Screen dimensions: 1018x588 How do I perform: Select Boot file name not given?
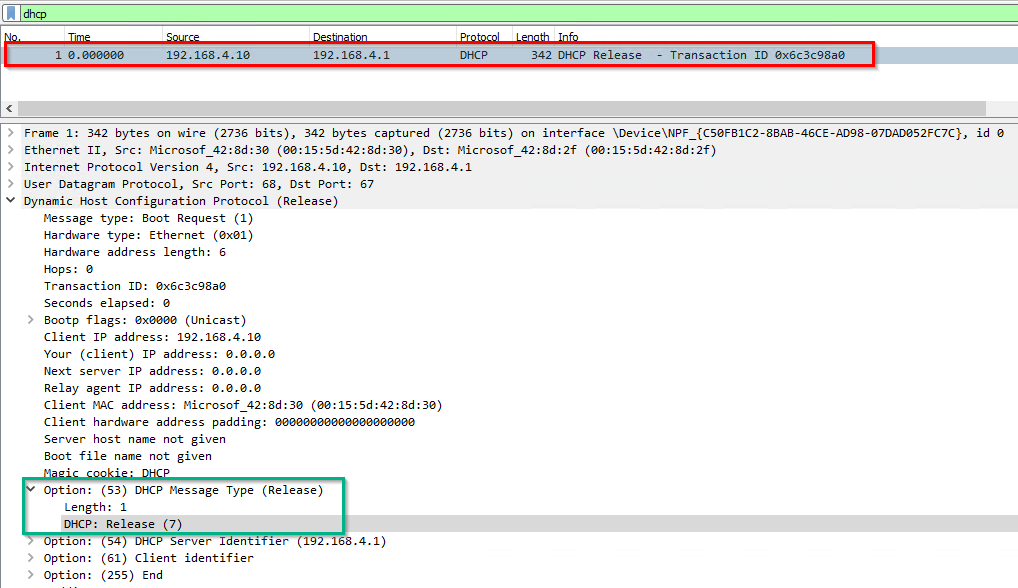127,456
